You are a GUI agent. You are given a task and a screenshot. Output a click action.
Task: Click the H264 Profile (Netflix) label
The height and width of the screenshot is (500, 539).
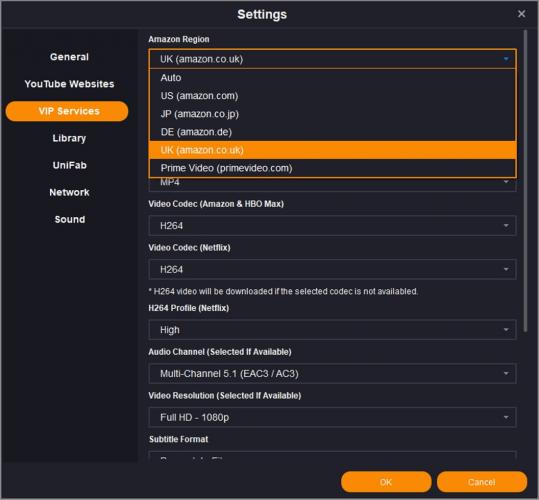(x=188, y=308)
